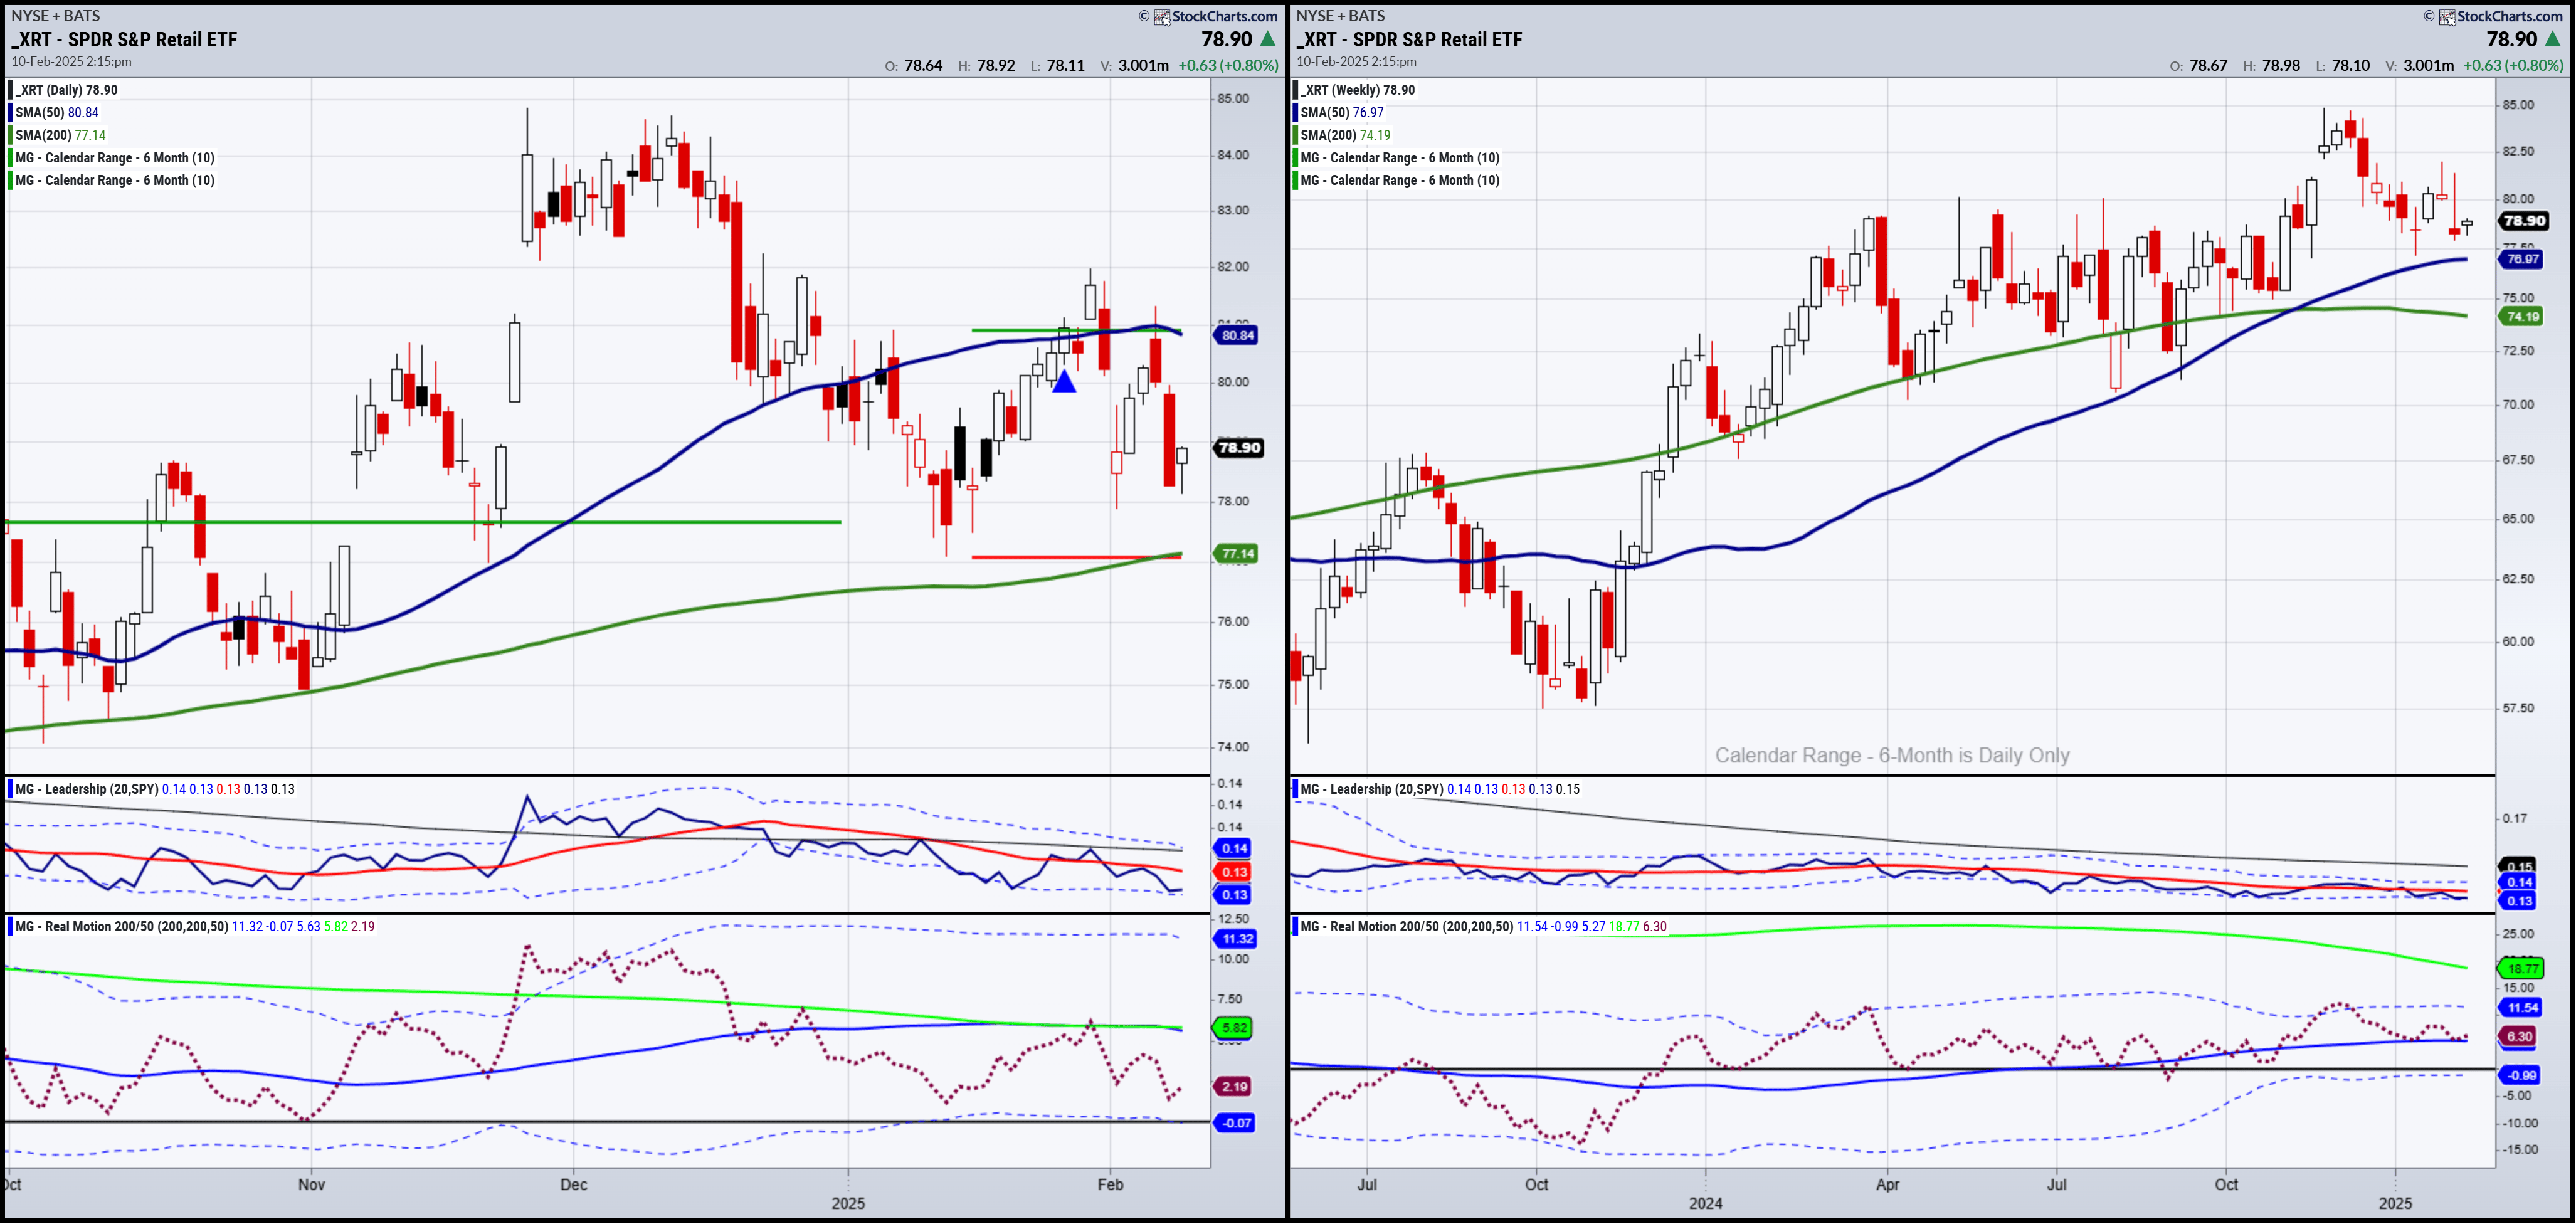Click the SMA(50) 76.97 legend text

(1342, 113)
